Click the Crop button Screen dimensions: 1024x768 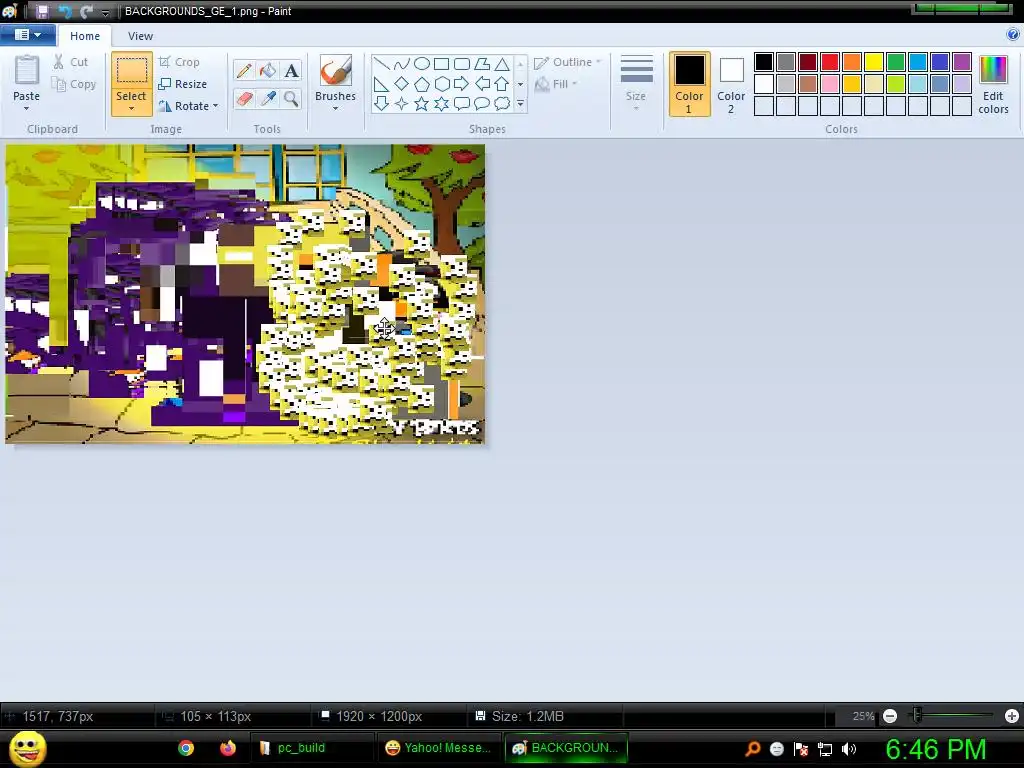click(x=180, y=62)
